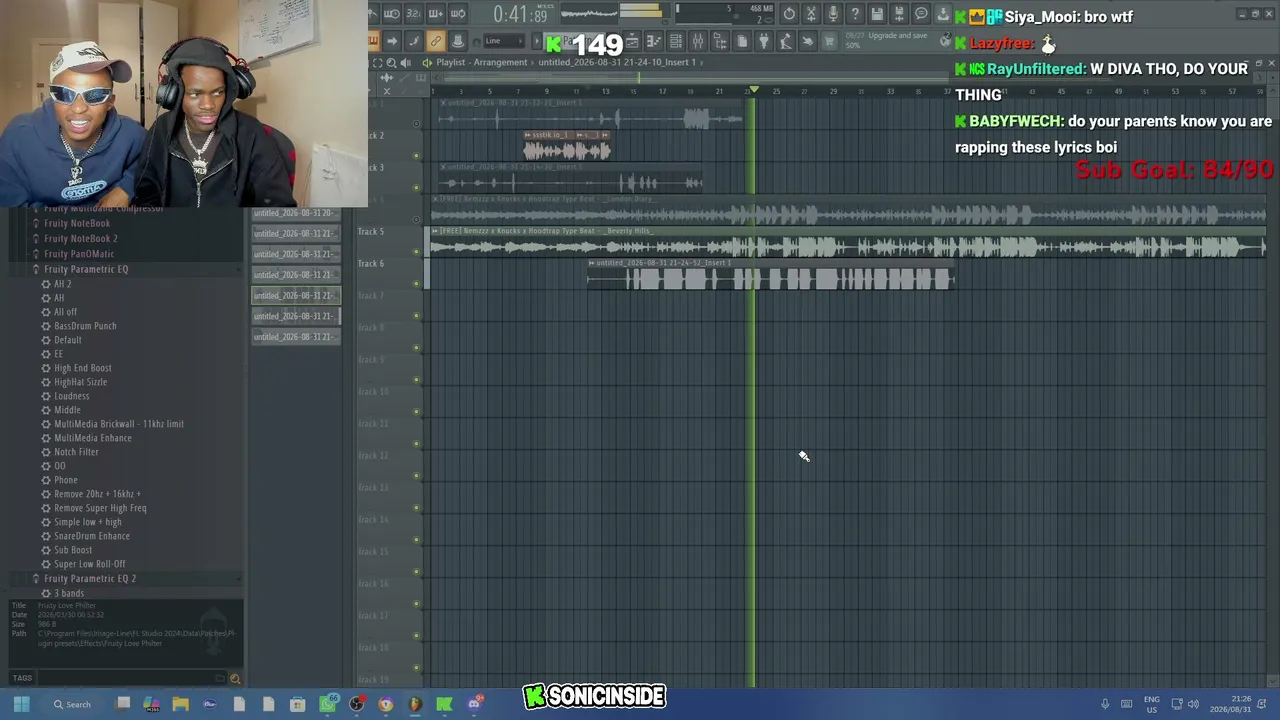Open the shopping cart store icon
The width and height of the screenshot is (1280, 720).
click(830, 41)
